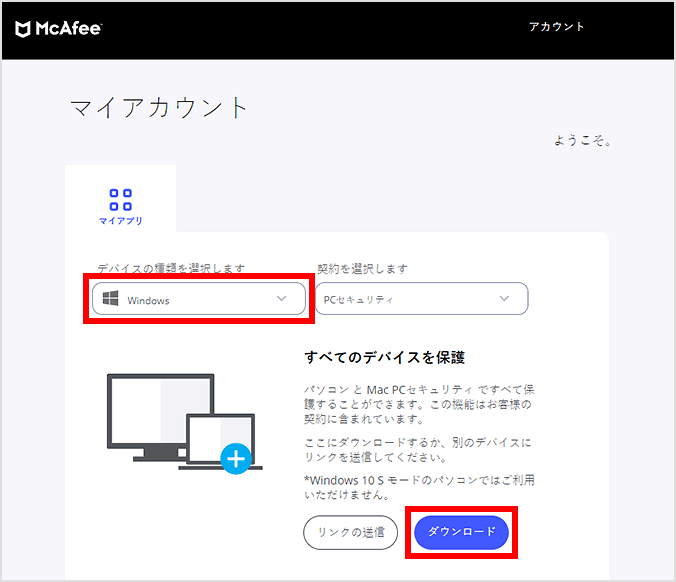Click the デバイスの種類を選択します label
This screenshot has height=582, width=676.
[171, 269]
